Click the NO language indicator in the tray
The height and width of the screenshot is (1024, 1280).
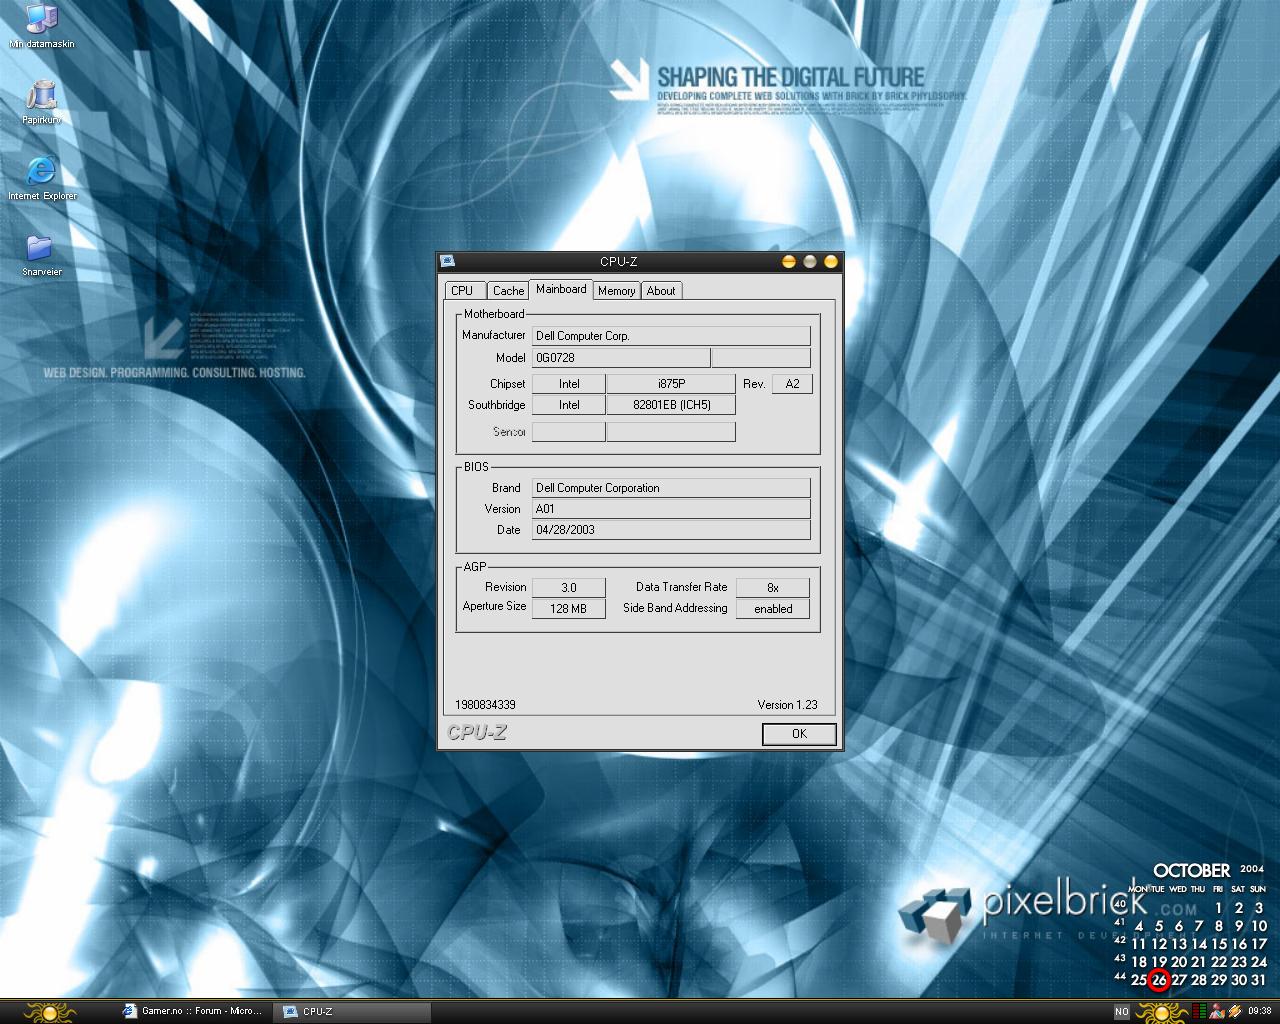tap(1122, 1012)
